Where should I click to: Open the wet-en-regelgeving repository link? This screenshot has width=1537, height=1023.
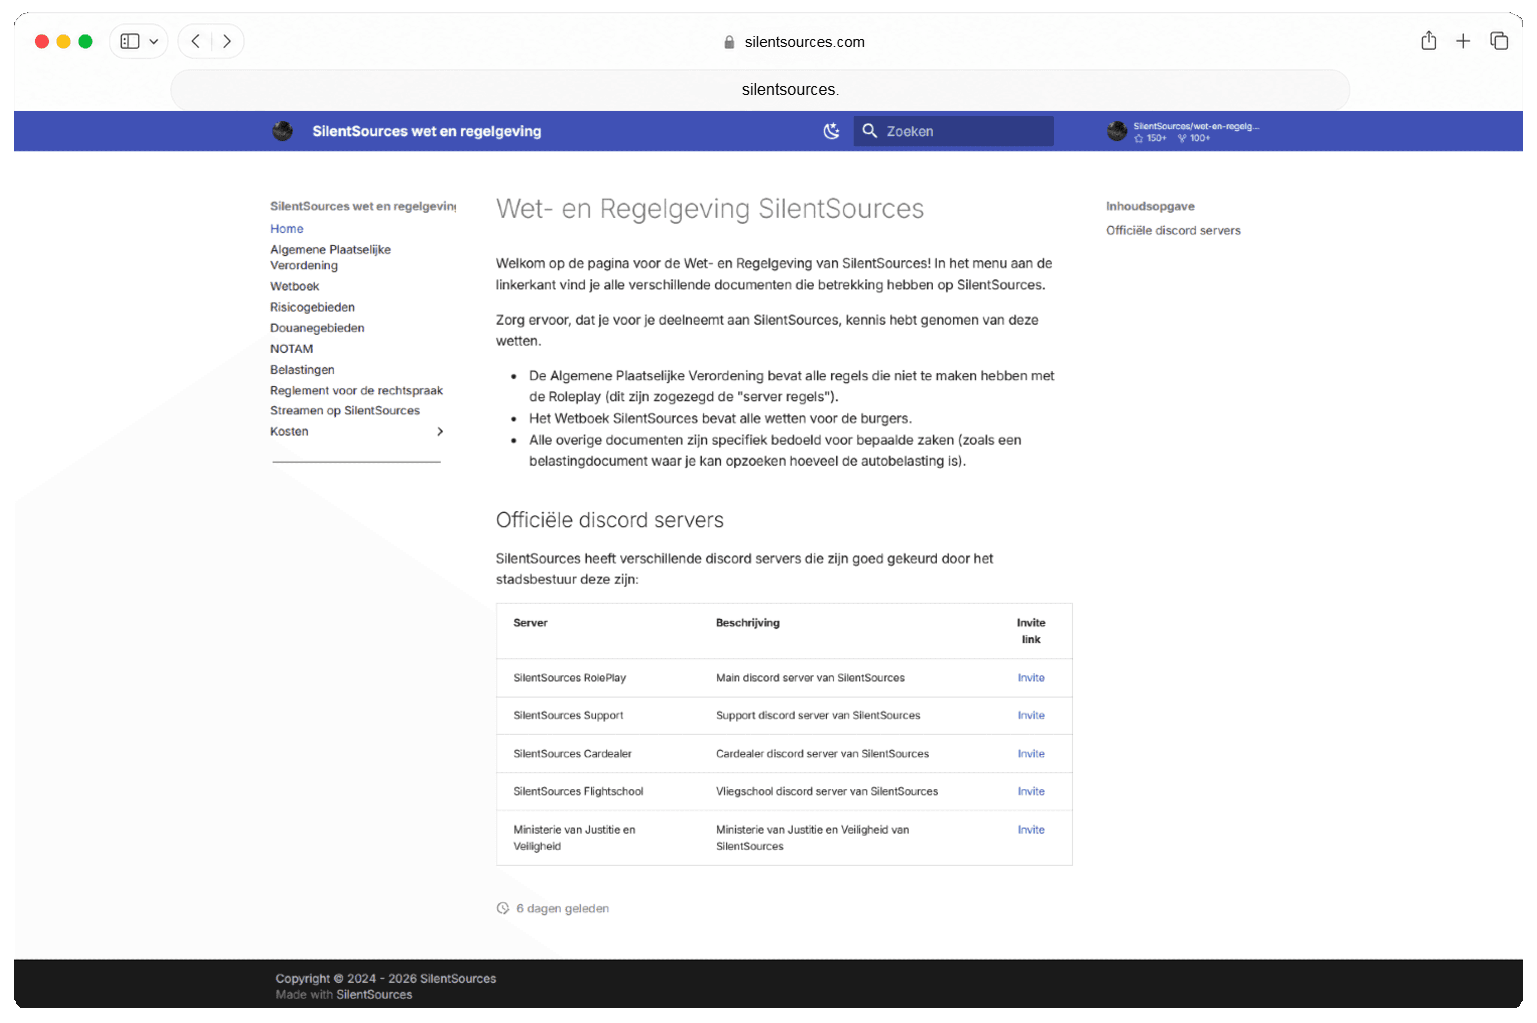click(x=1183, y=132)
